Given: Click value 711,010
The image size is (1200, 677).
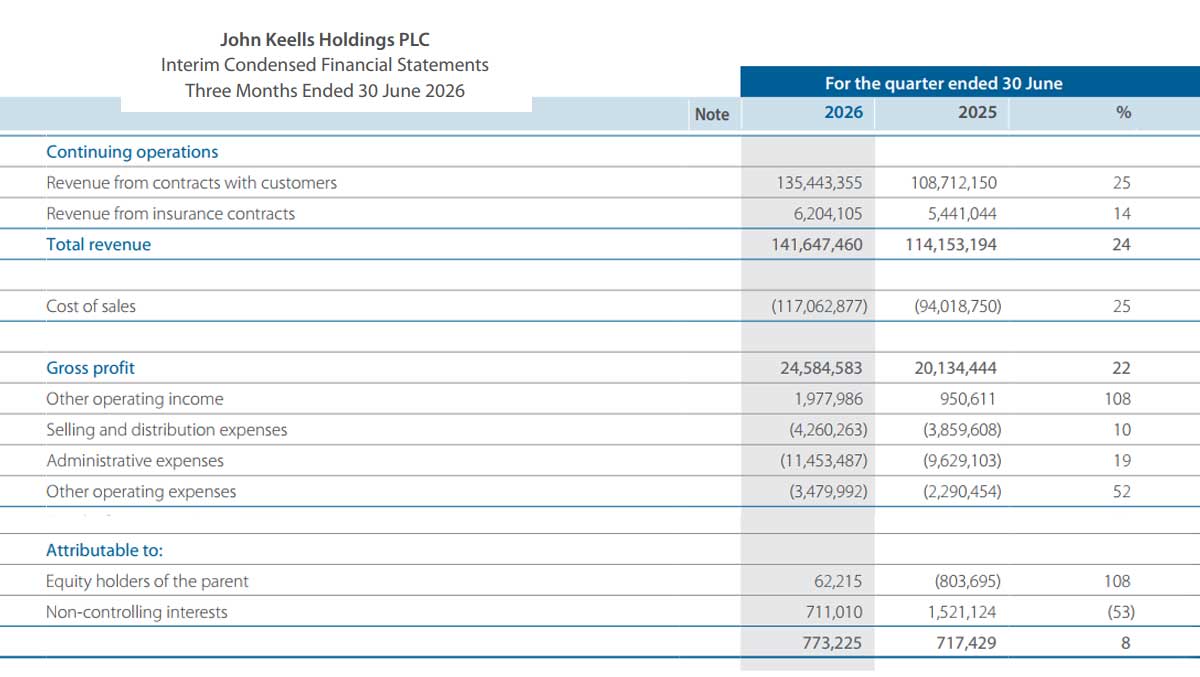Looking at the screenshot, I should tap(836, 612).
